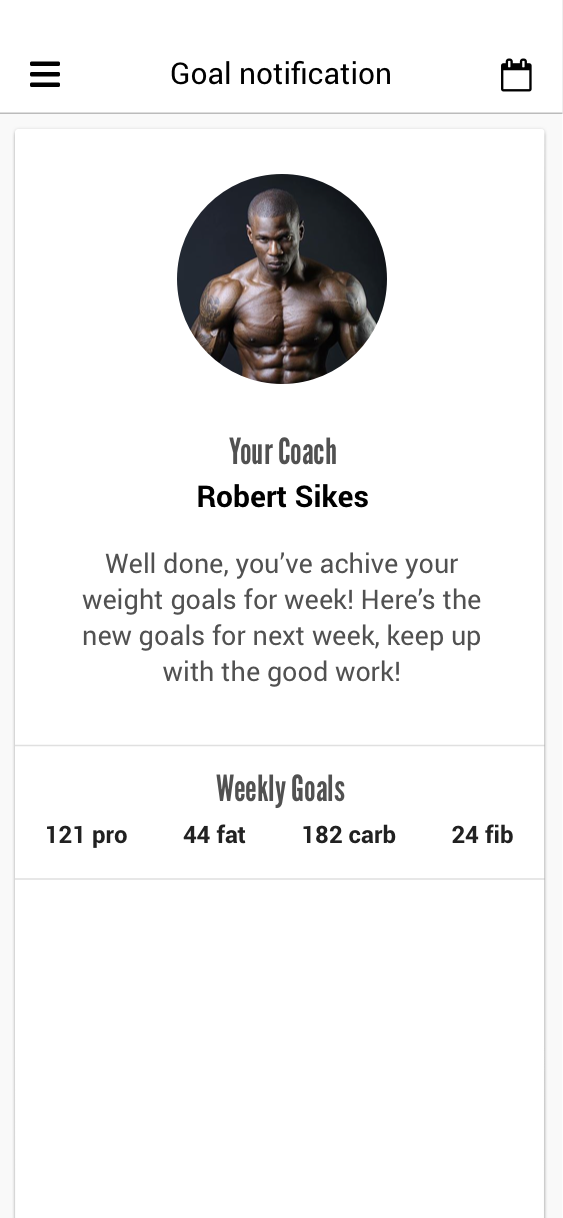This screenshot has width=563, height=1218.
Task: Click the word 'Coach' above the name
Action: (x=307, y=452)
